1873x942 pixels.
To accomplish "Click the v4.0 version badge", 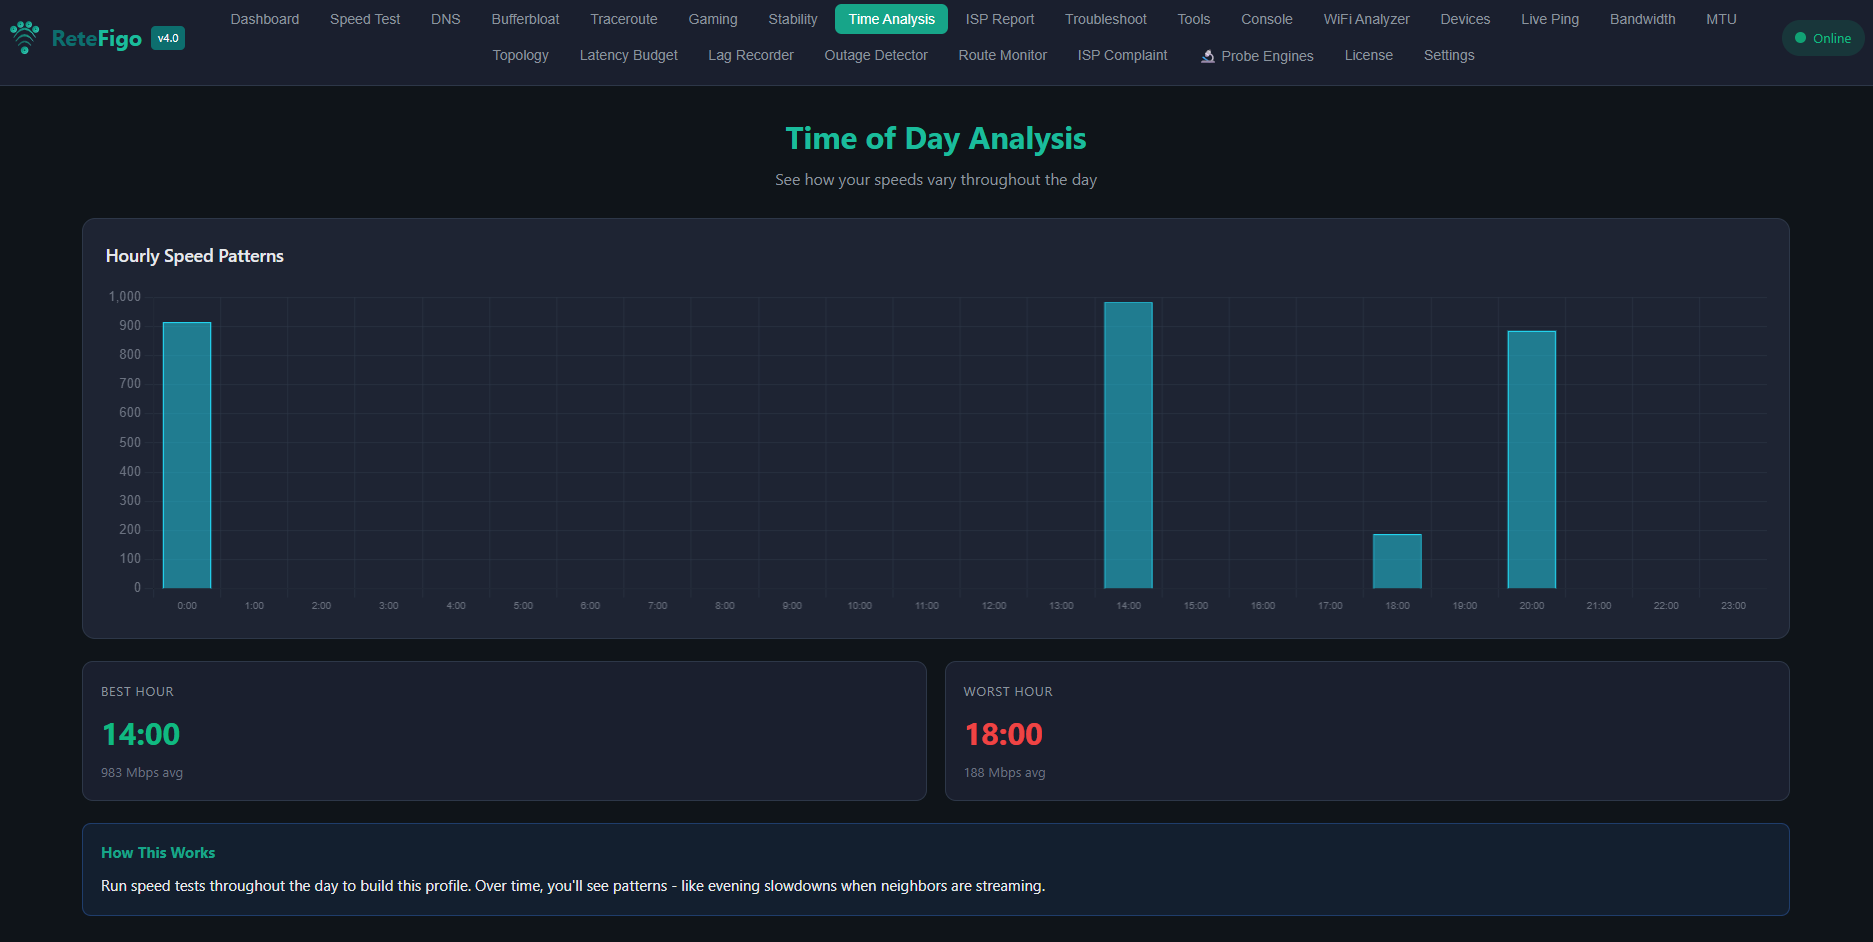I will pos(168,38).
